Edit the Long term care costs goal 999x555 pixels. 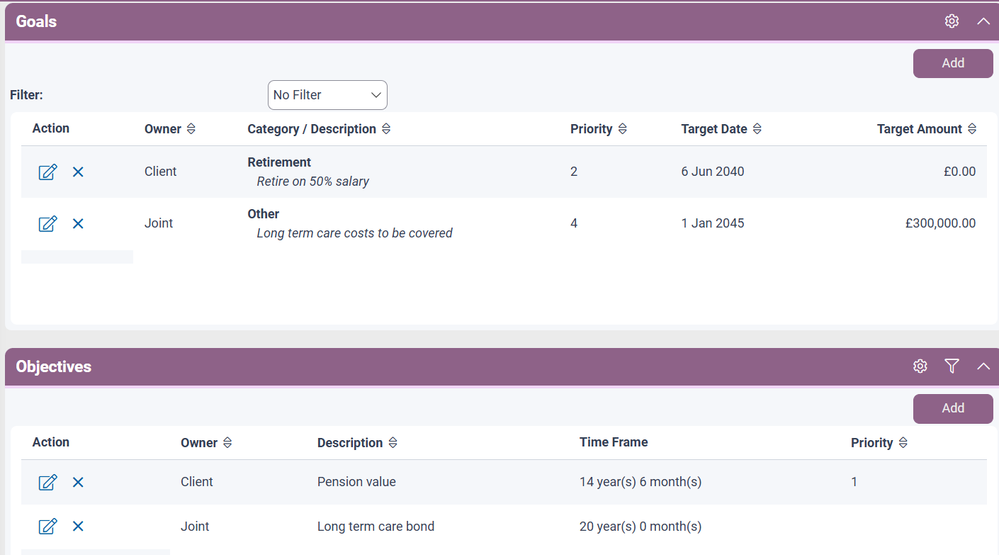coord(47,224)
